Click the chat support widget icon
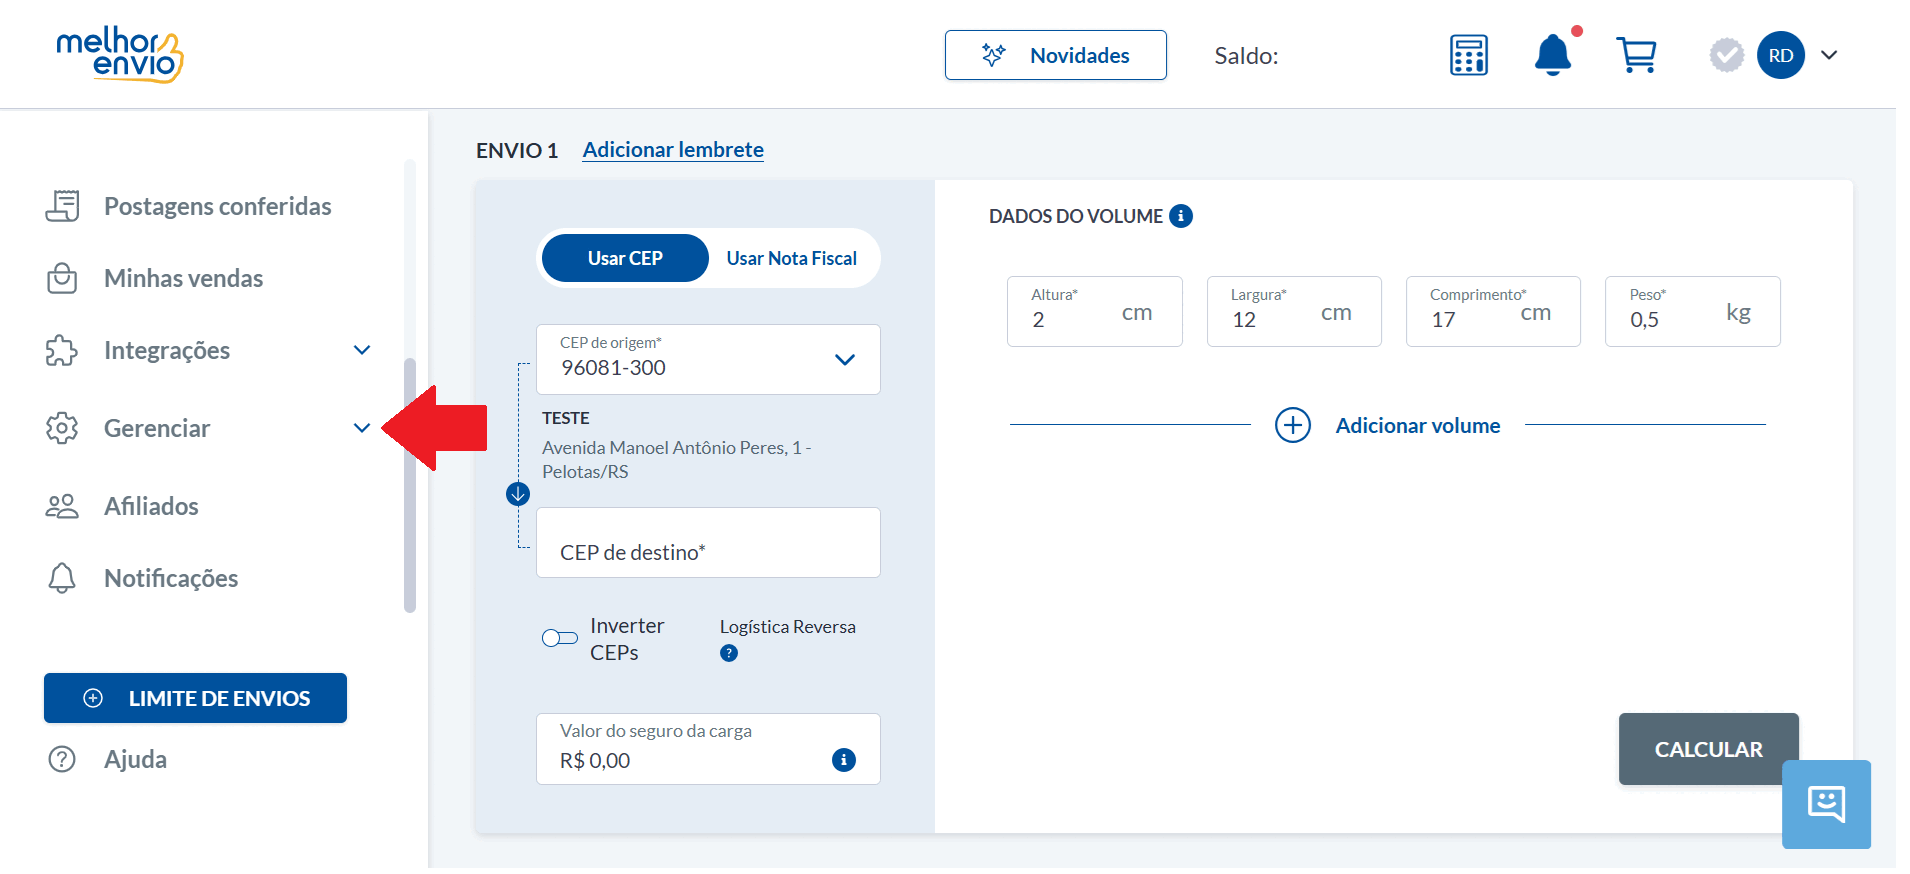Screen dimensions: 1910x874 point(1826,804)
